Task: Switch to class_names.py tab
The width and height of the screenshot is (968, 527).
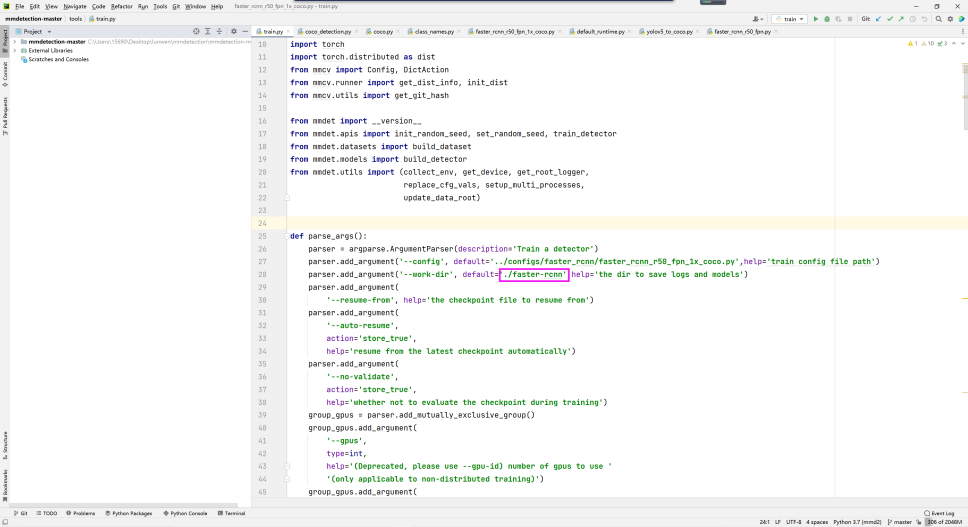Action: tap(434, 31)
